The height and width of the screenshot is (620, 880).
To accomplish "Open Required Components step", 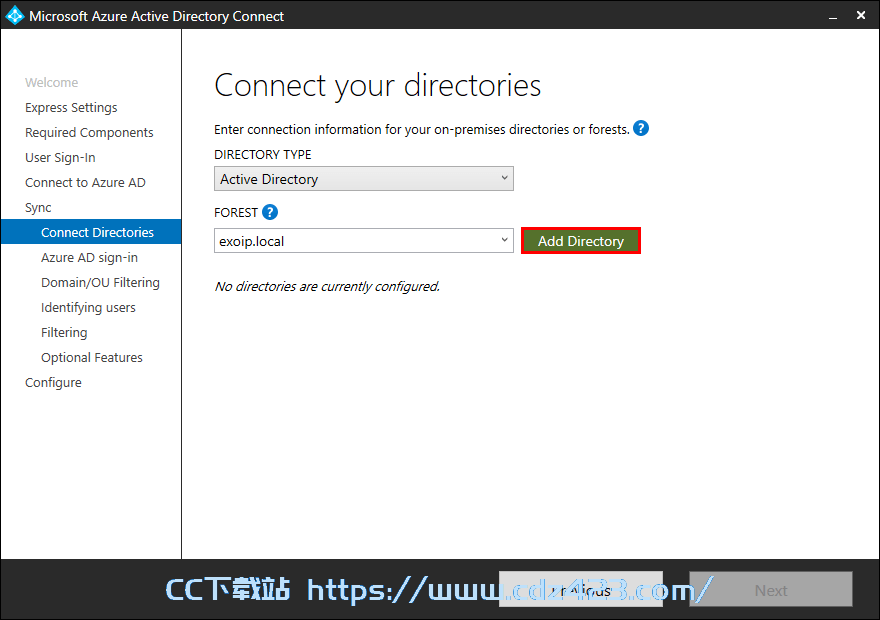I will [89, 132].
